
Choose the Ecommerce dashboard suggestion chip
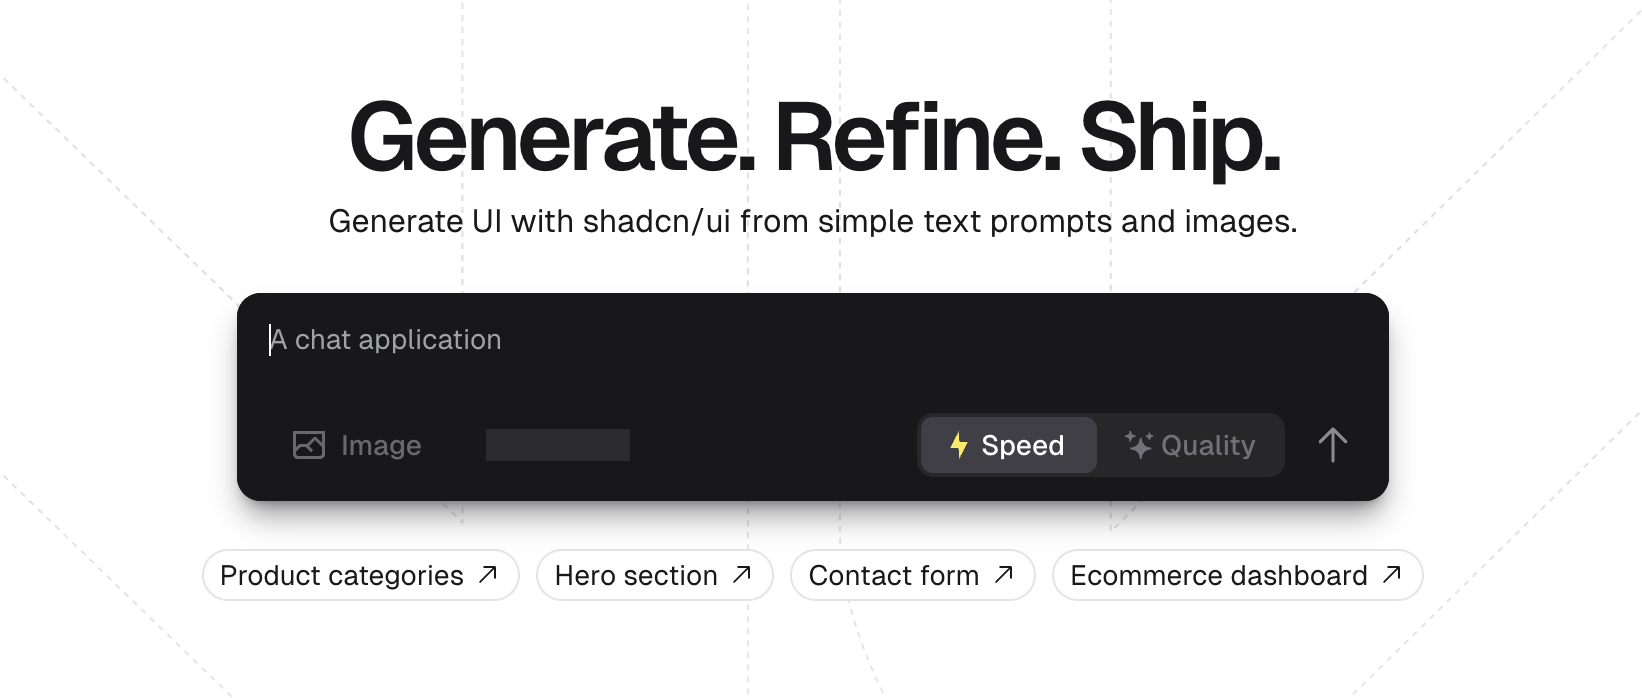tap(1237, 575)
